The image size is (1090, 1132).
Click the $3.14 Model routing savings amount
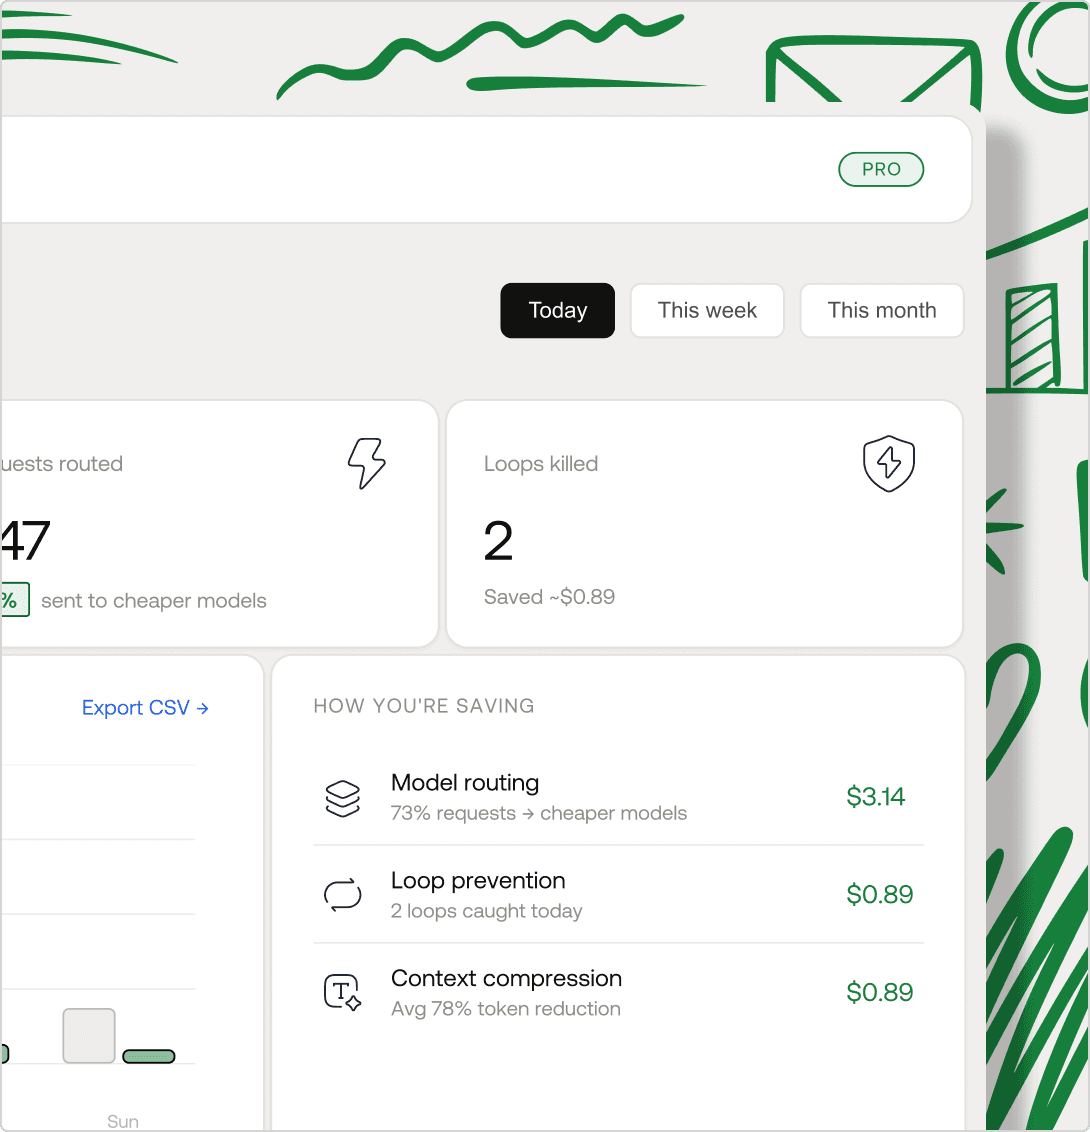click(x=875, y=797)
